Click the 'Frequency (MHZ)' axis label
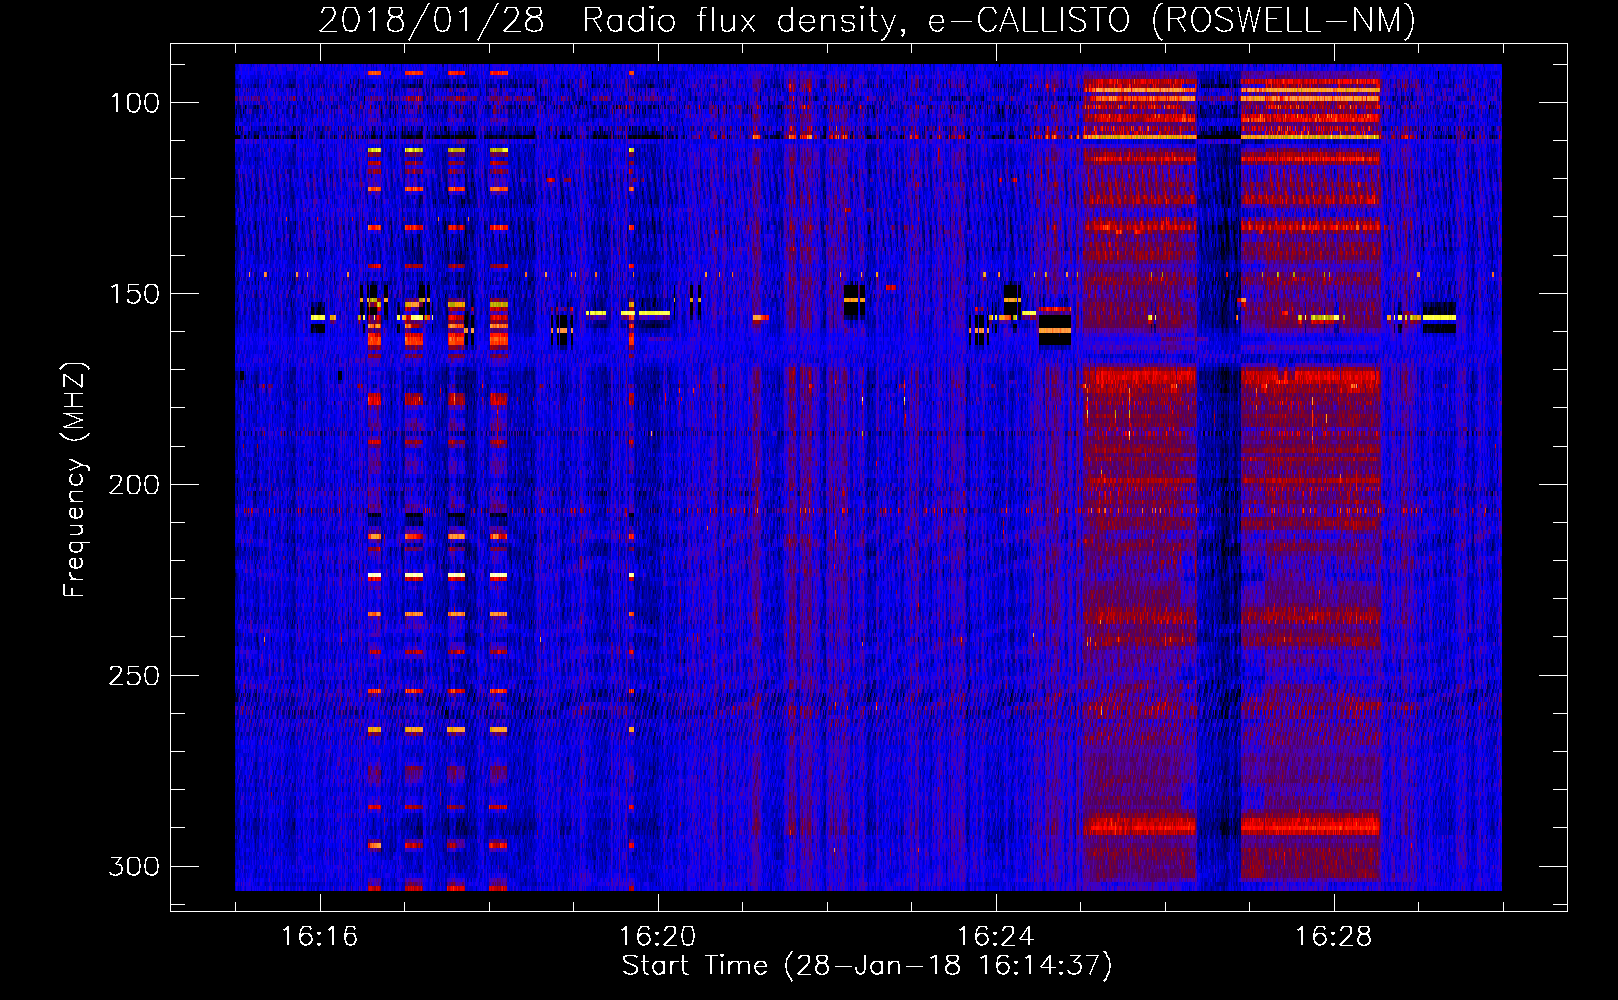 pyautogui.click(x=75, y=479)
